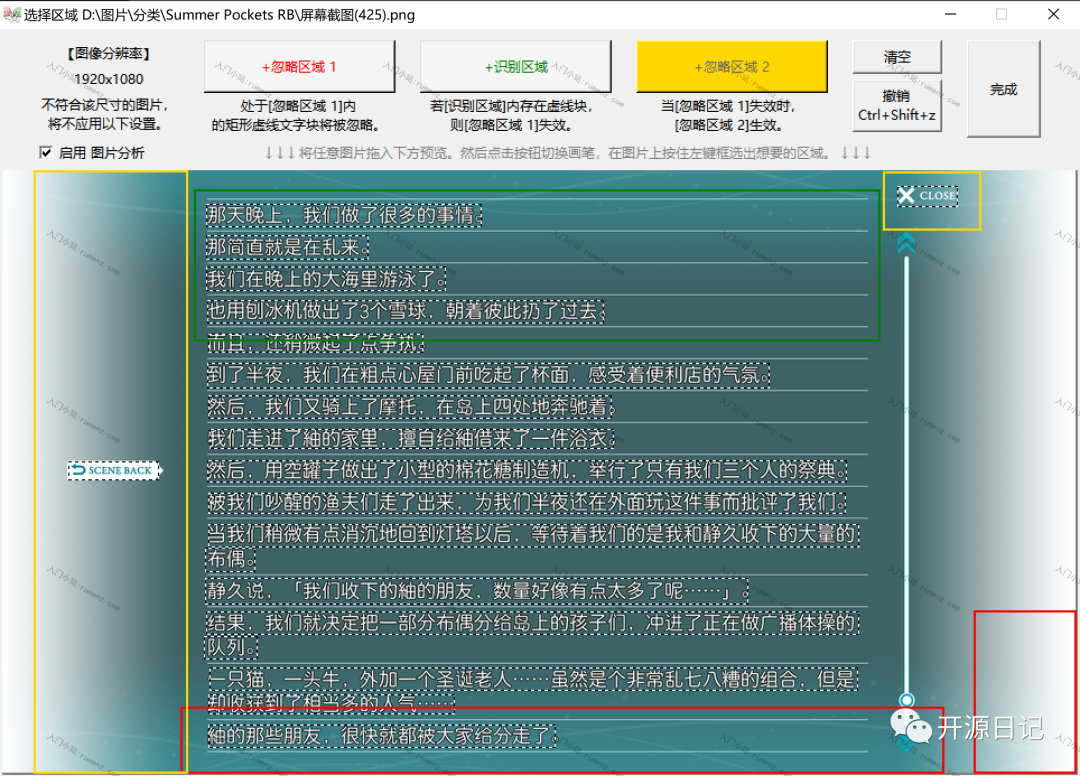Image resolution: width=1080 pixels, height=776 pixels.
Task: Select the +忽略区域 1 brush button
Action: [299, 67]
